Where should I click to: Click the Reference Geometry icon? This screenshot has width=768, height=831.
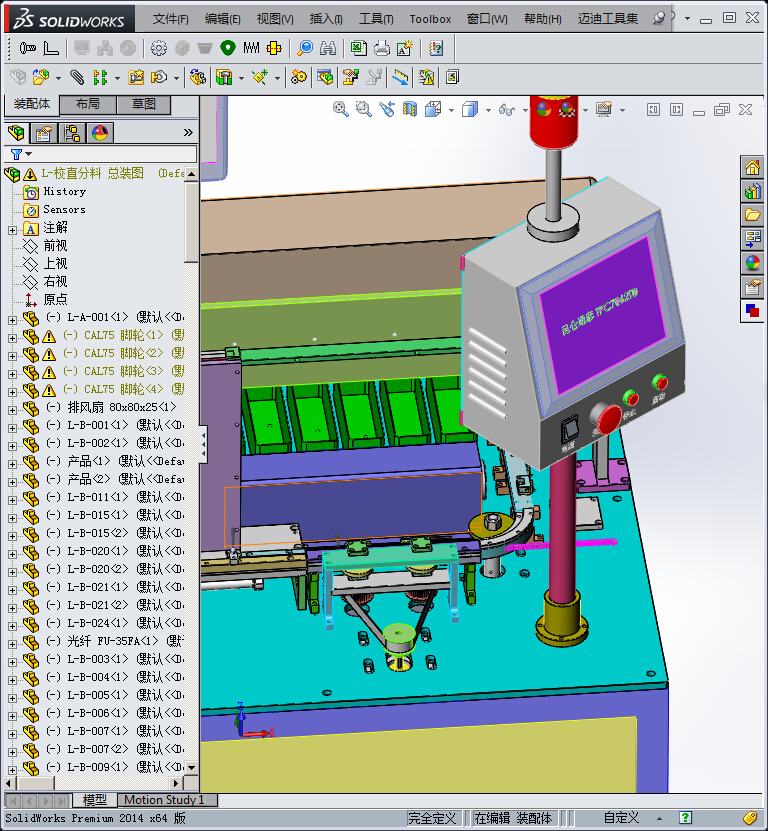tap(260, 77)
